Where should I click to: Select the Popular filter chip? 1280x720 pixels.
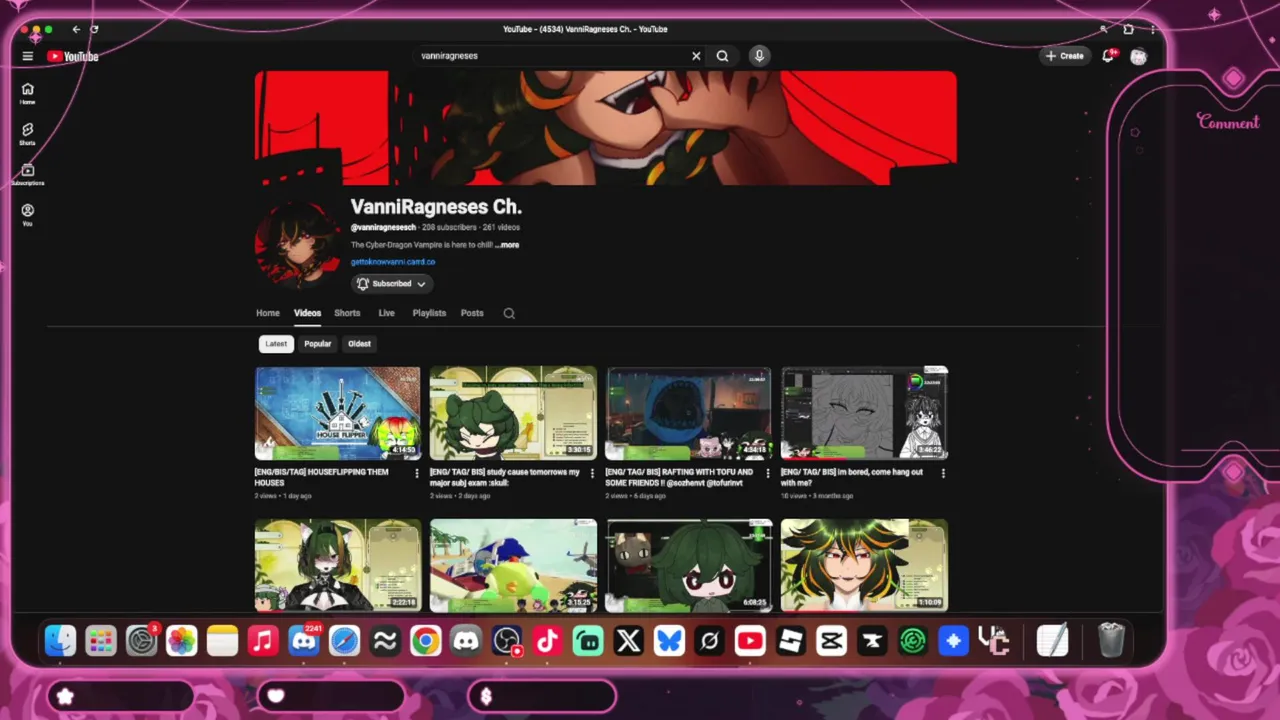pos(318,344)
